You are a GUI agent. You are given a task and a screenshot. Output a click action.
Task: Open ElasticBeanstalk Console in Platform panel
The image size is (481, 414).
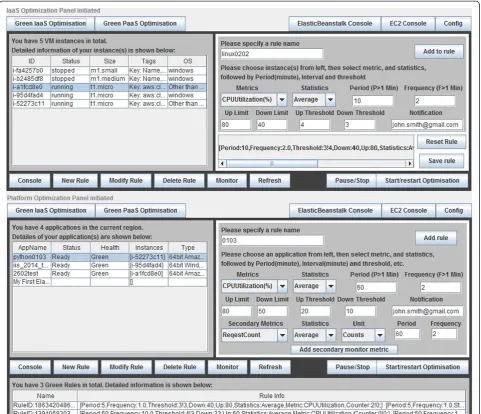(335, 211)
